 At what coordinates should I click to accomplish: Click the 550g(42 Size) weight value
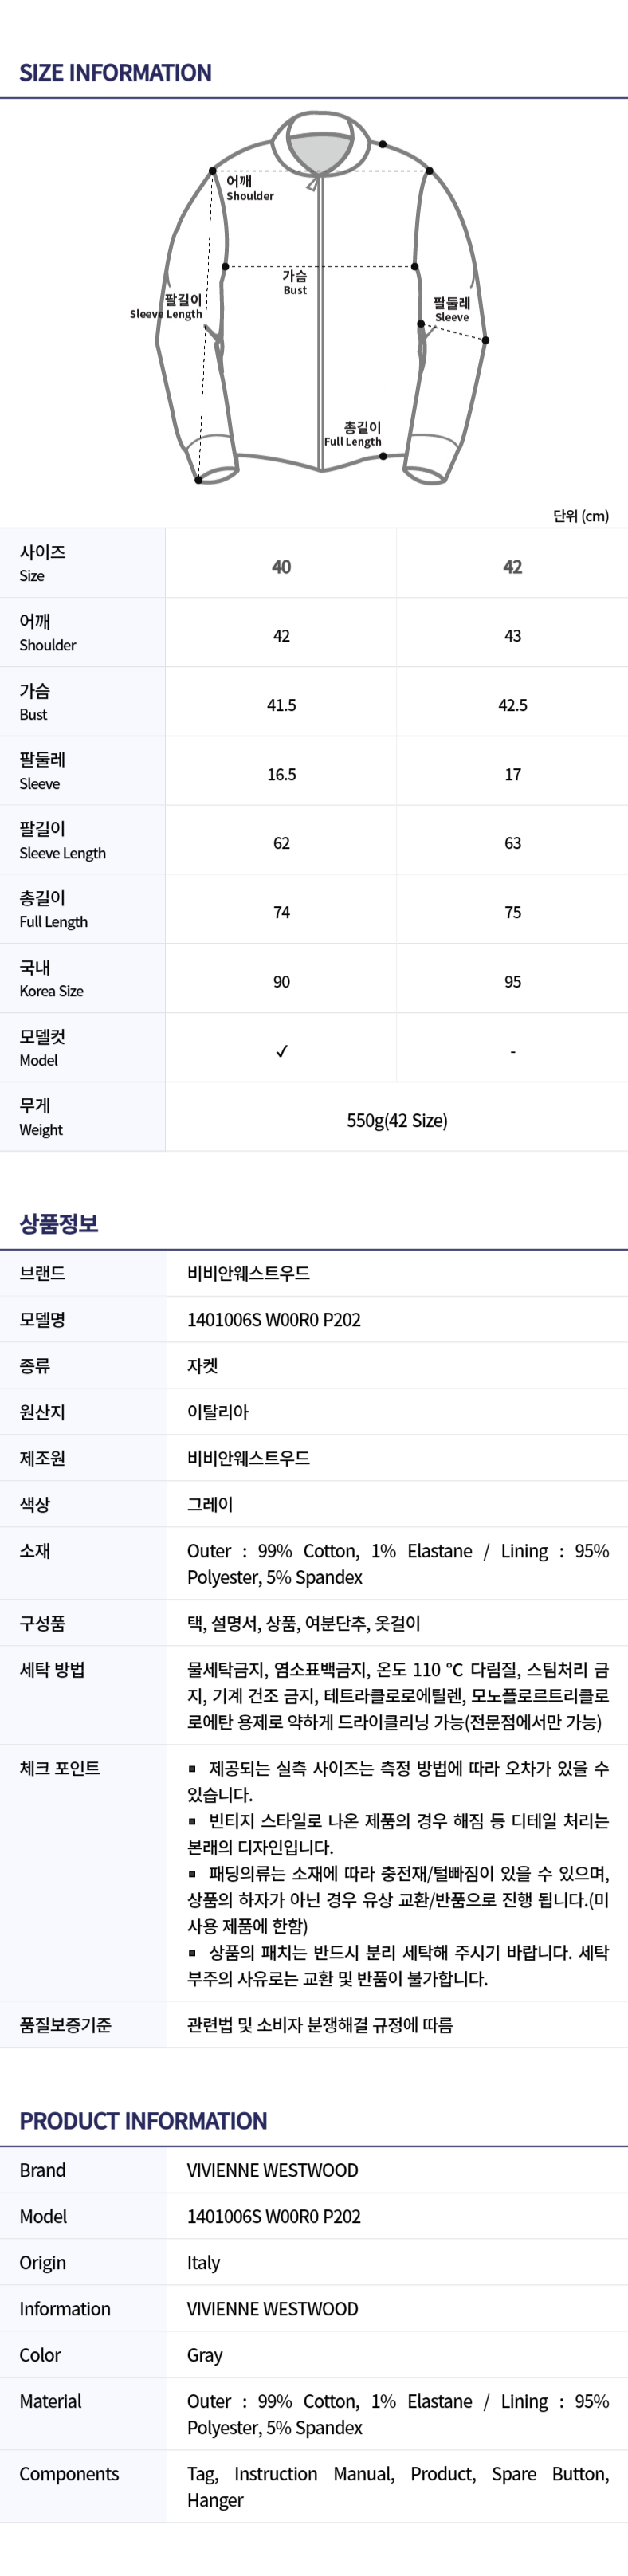397,1120
